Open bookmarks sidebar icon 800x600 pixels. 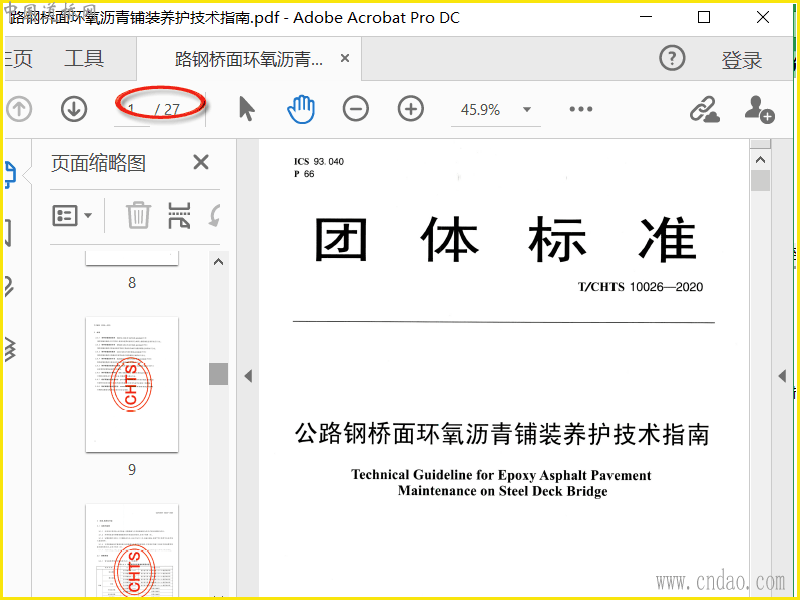[x=8, y=234]
